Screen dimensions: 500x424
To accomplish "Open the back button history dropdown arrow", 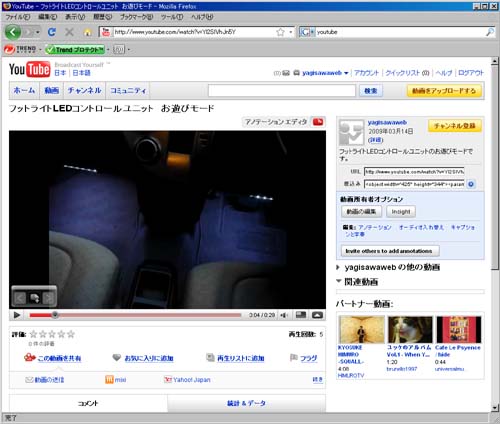I will tap(38, 32).
